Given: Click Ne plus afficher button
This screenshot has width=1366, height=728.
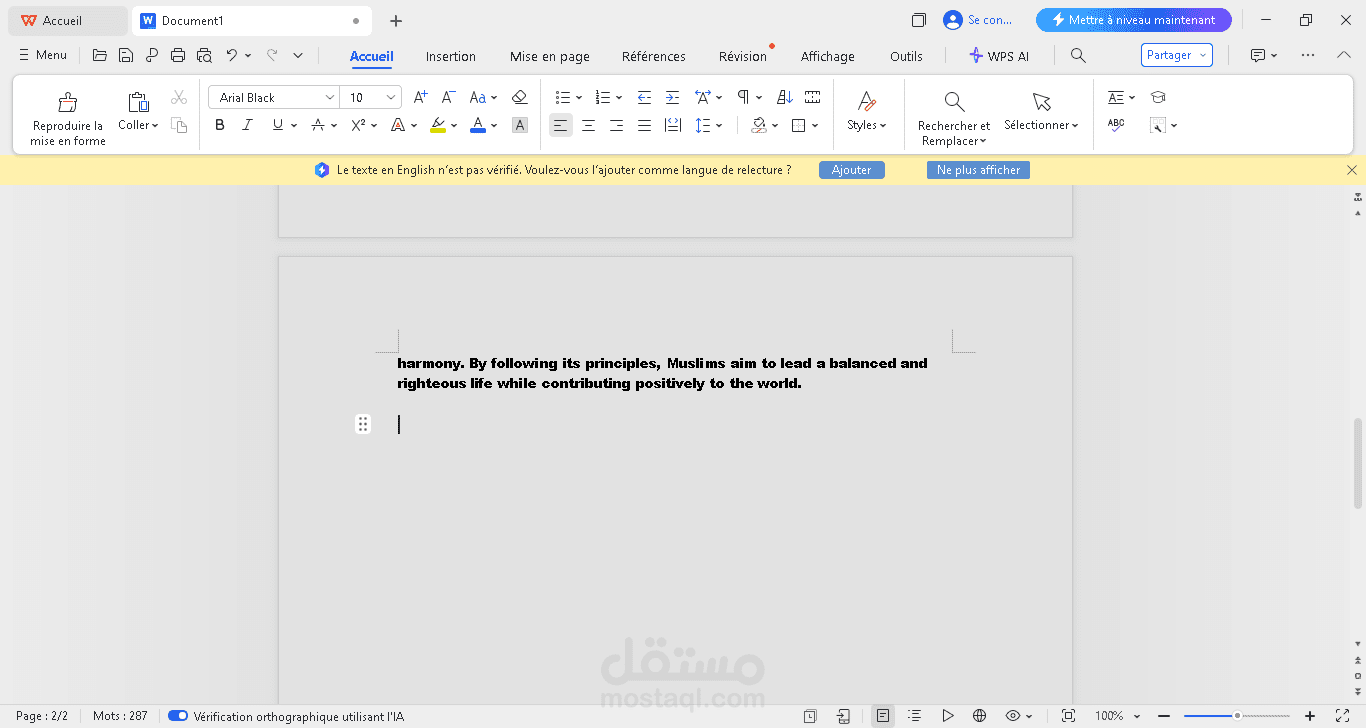Looking at the screenshot, I should (978, 170).
